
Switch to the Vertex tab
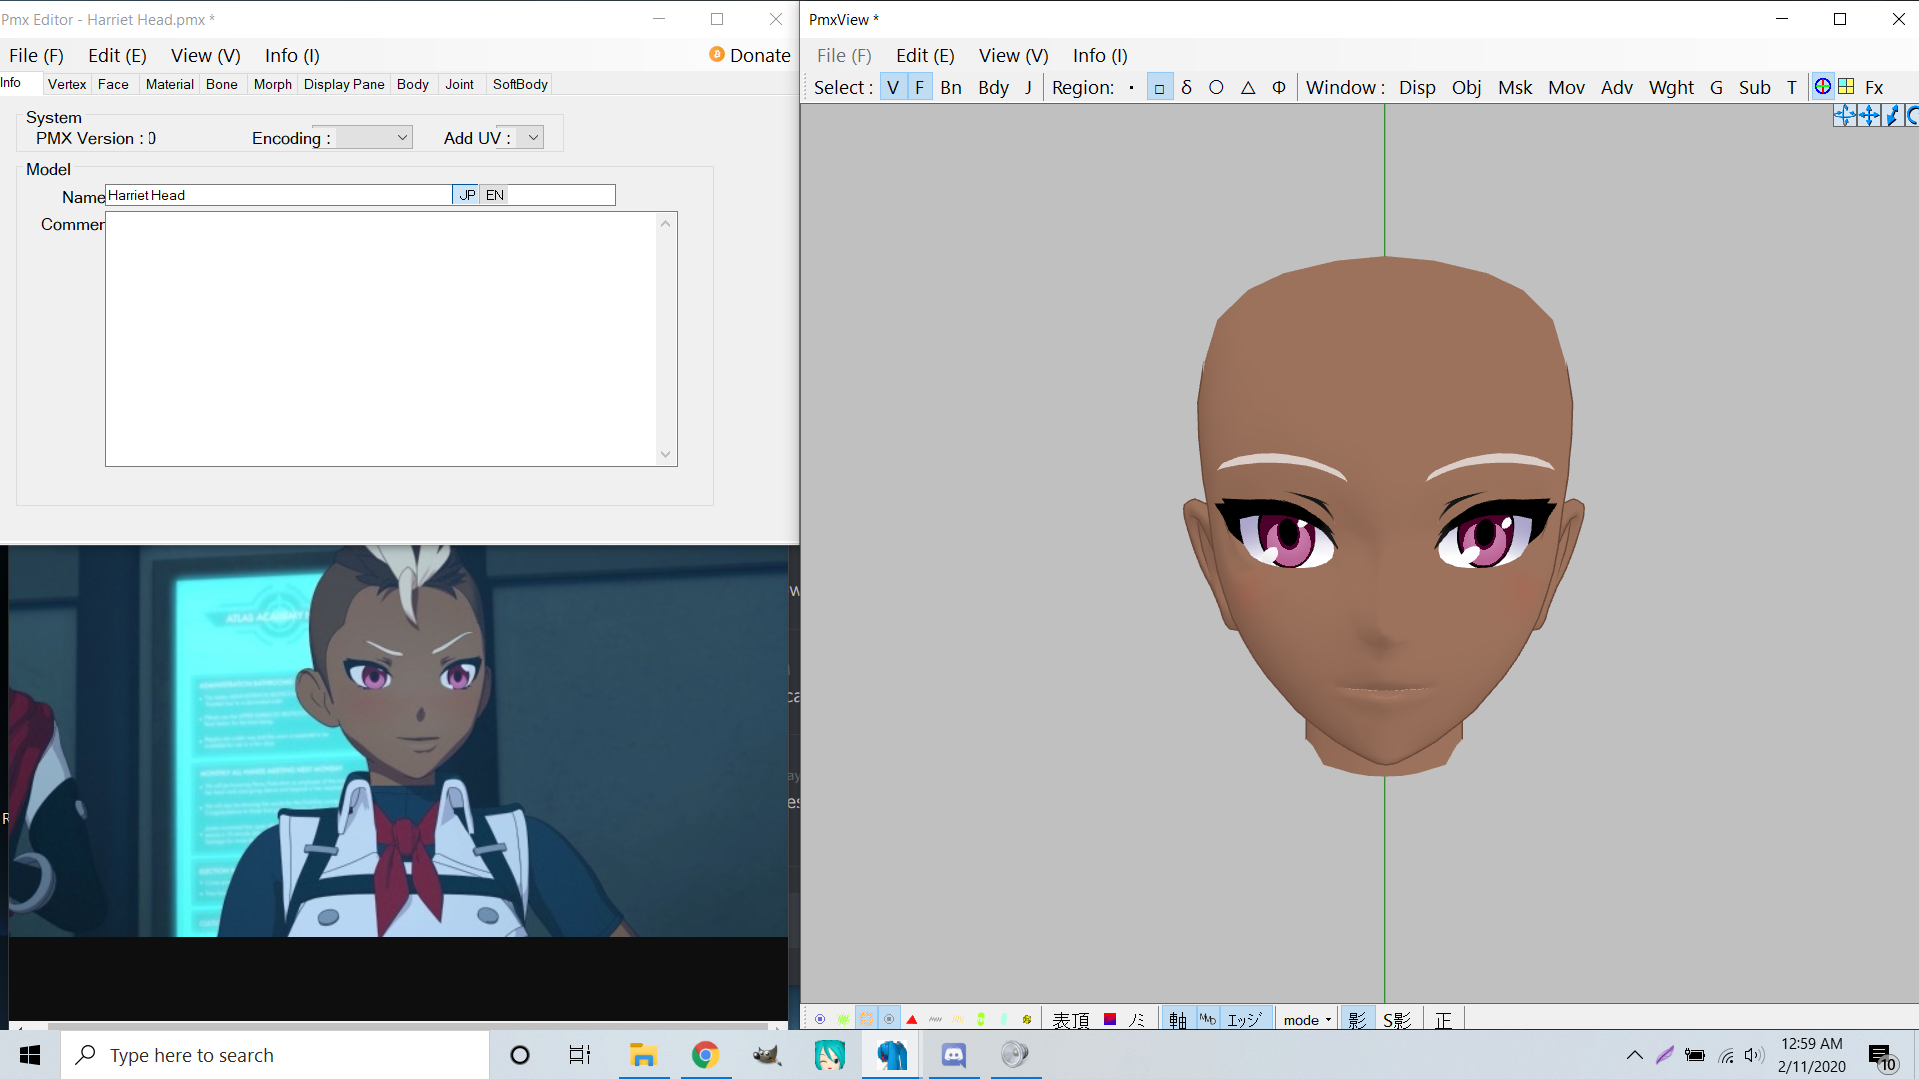[x=67, y=84]
